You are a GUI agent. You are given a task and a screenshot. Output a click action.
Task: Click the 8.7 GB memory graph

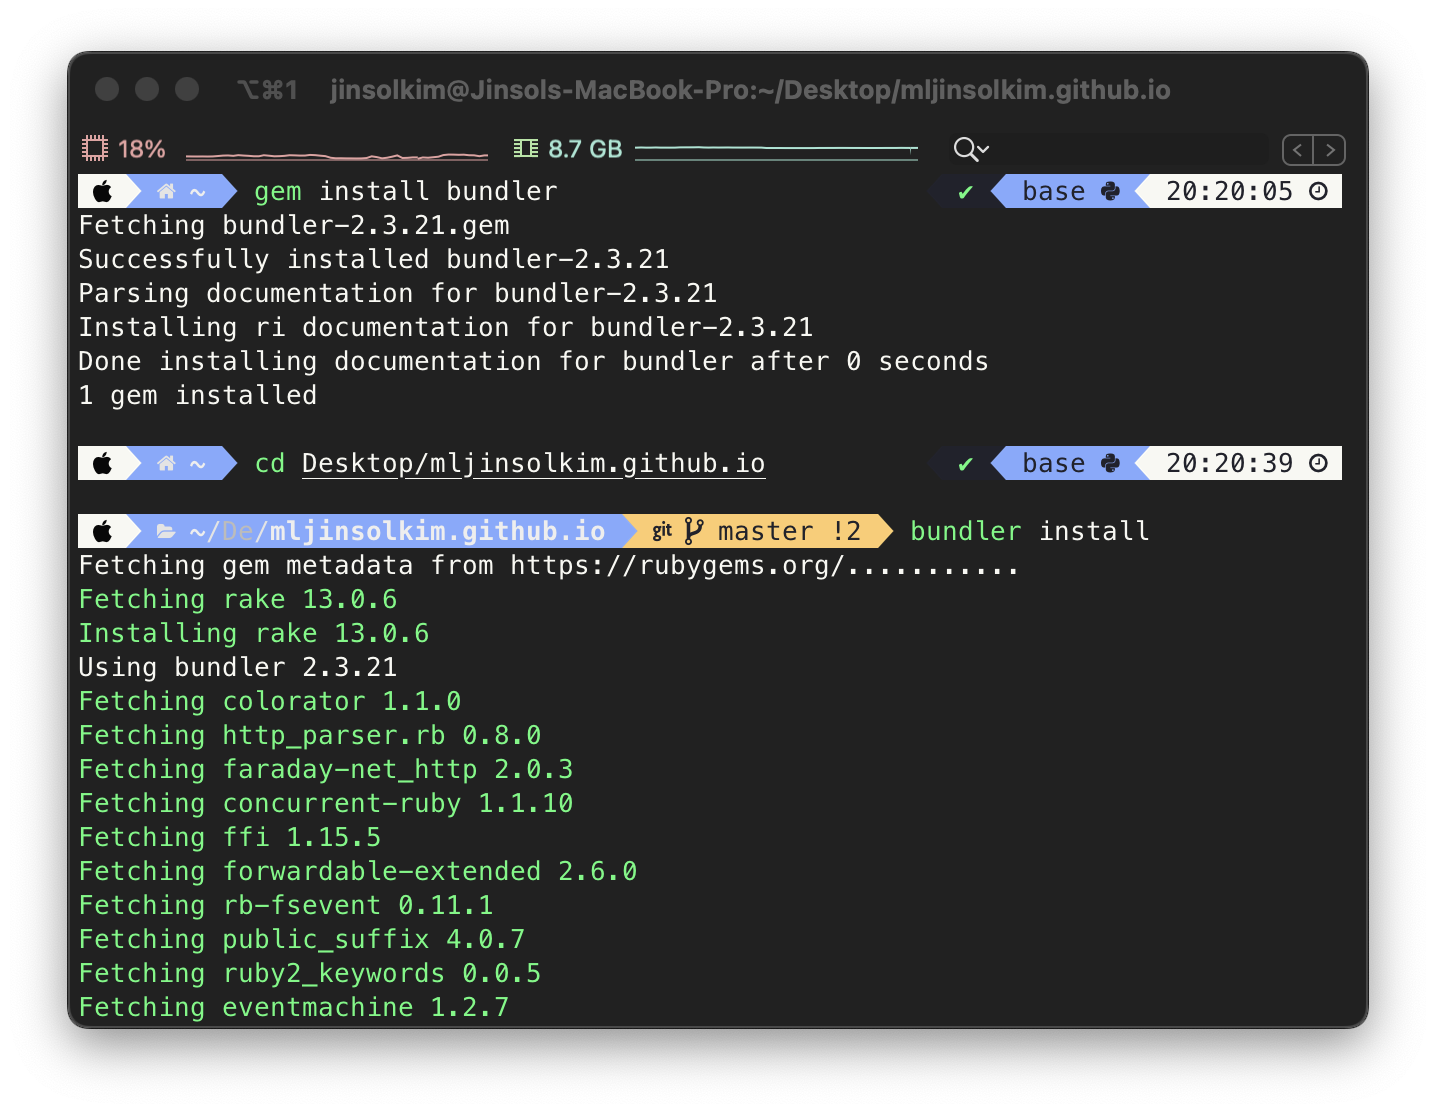point(776,151)
